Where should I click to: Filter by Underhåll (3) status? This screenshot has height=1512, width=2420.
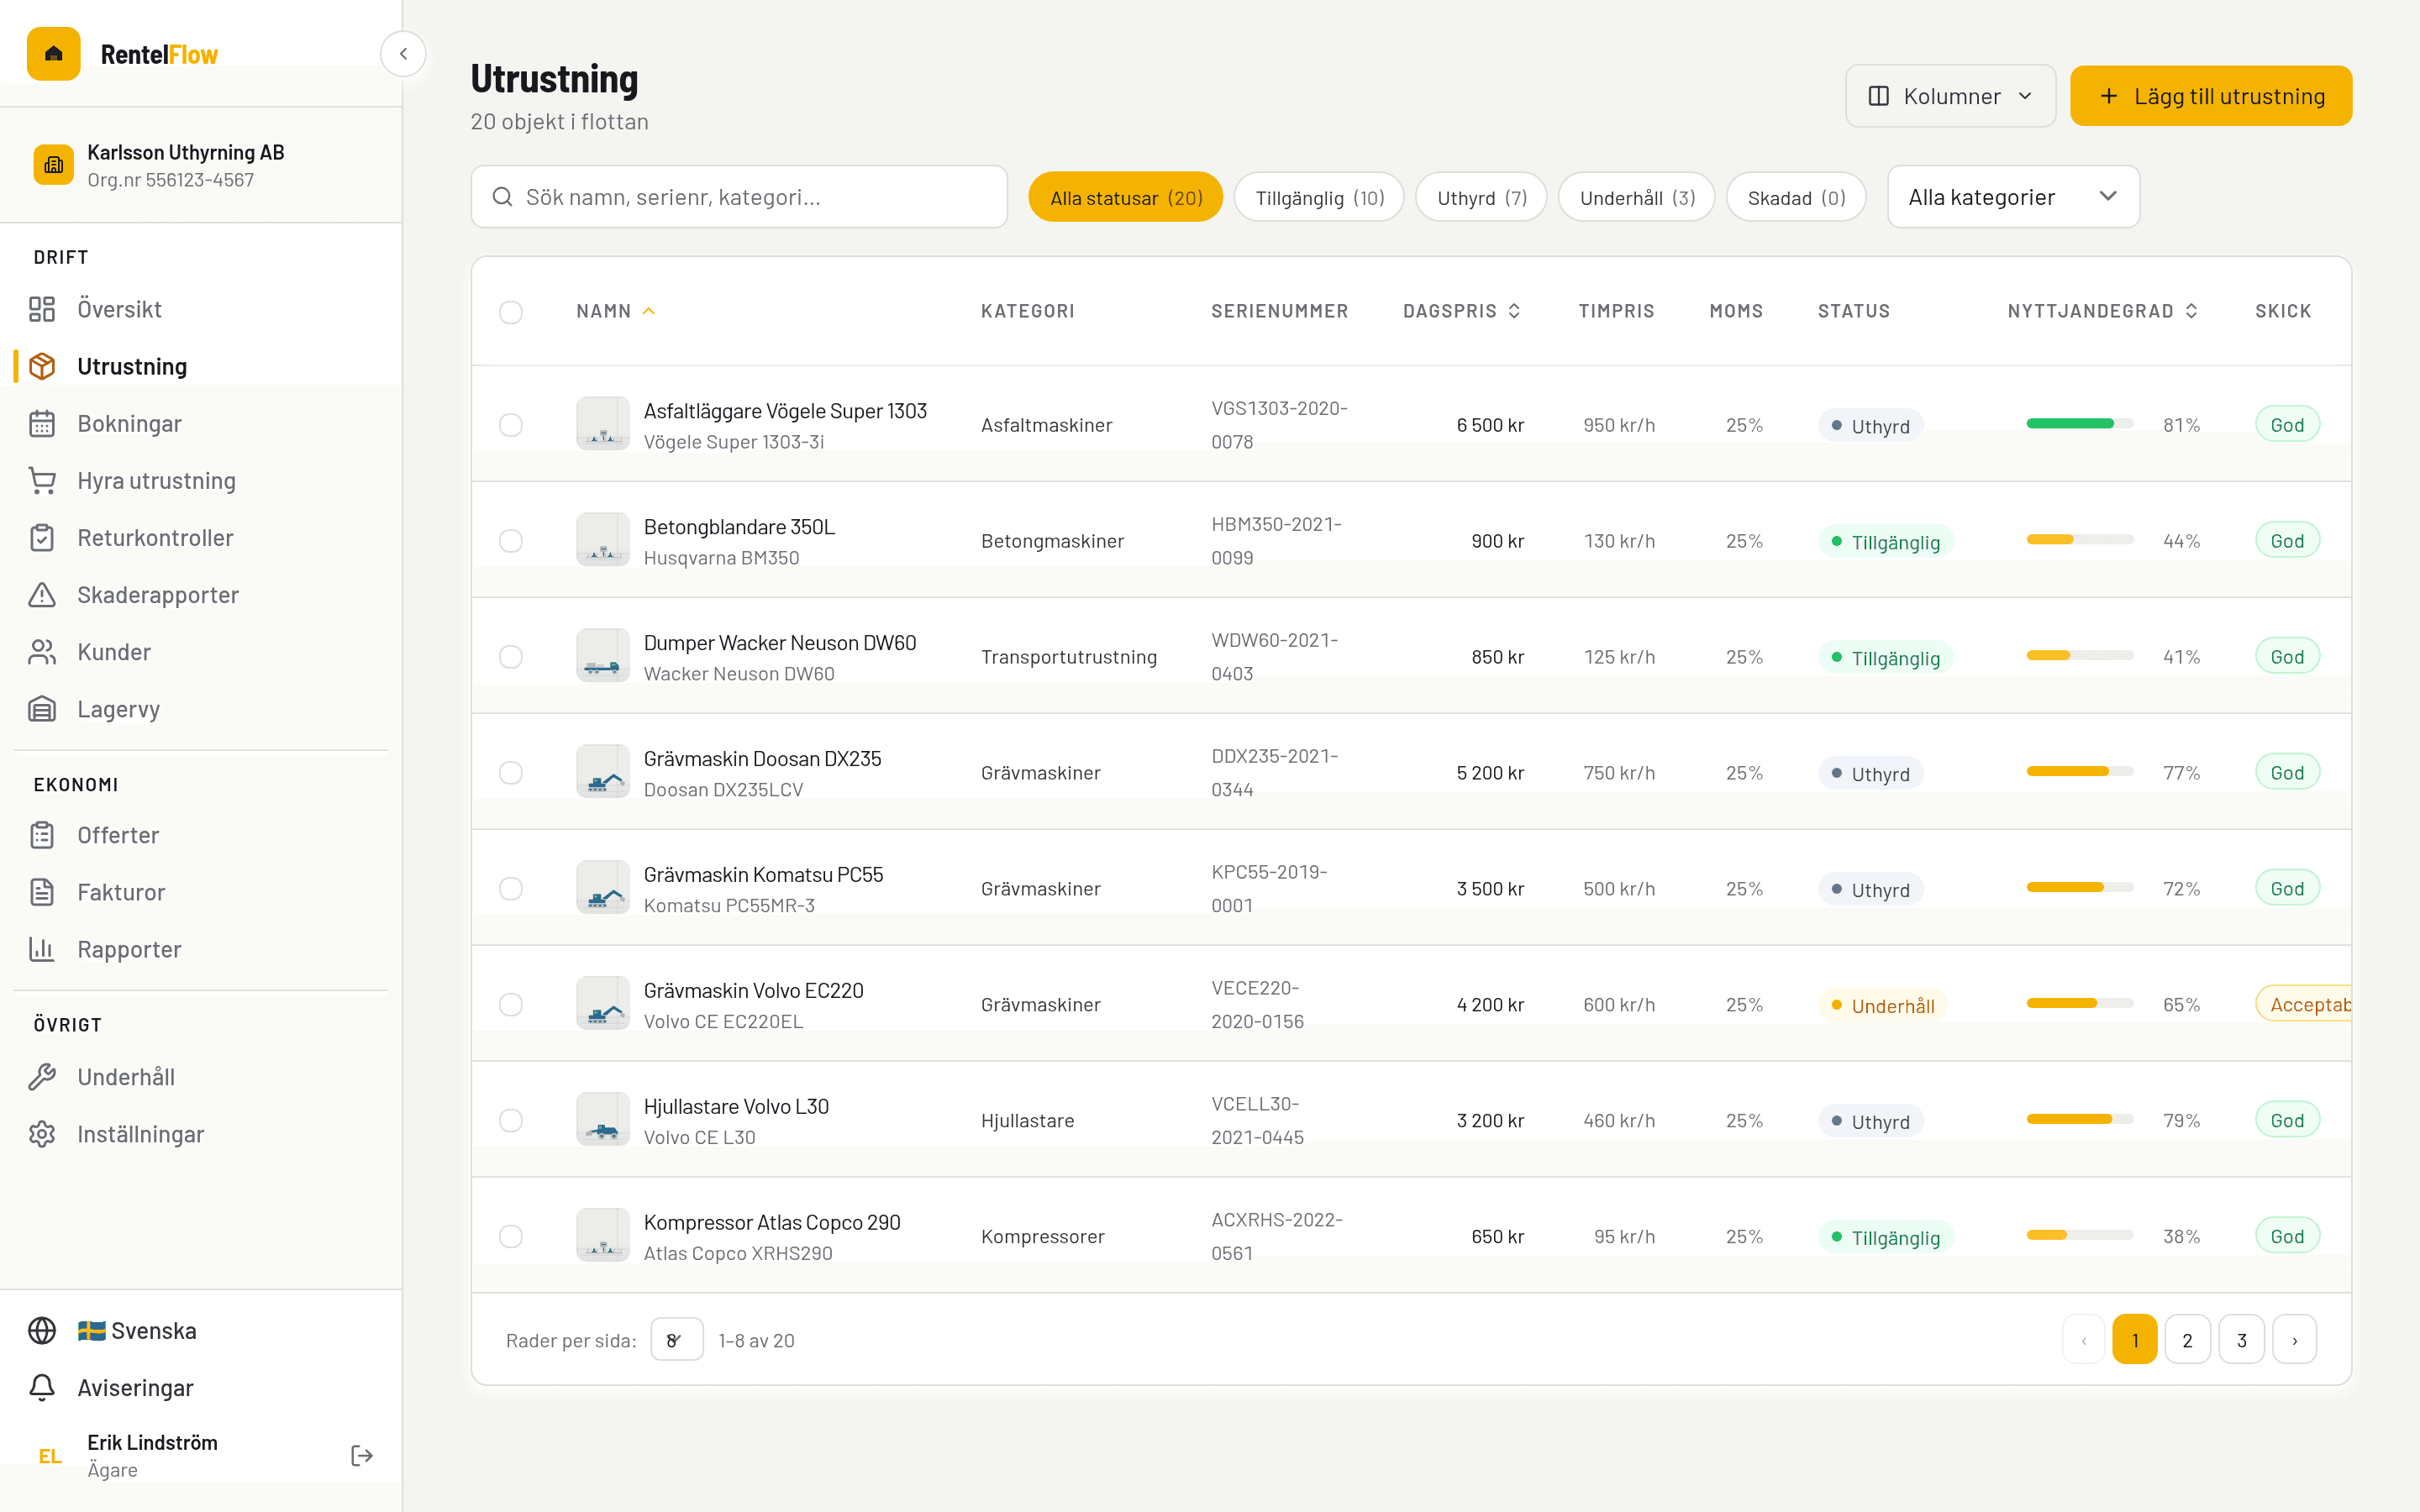pos(1637,198)
